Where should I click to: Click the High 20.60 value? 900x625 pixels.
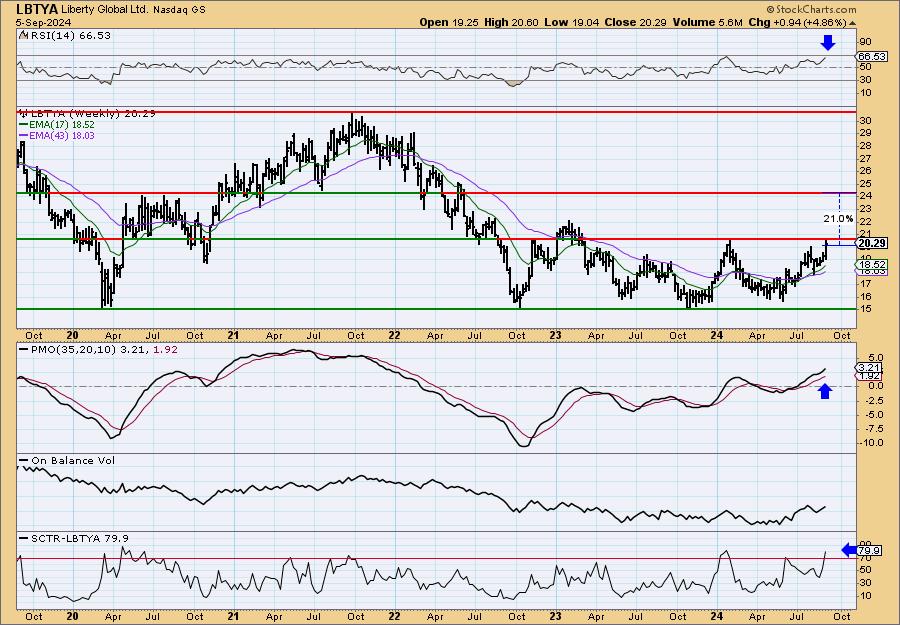pyautogui.click(x=511, y=22)
